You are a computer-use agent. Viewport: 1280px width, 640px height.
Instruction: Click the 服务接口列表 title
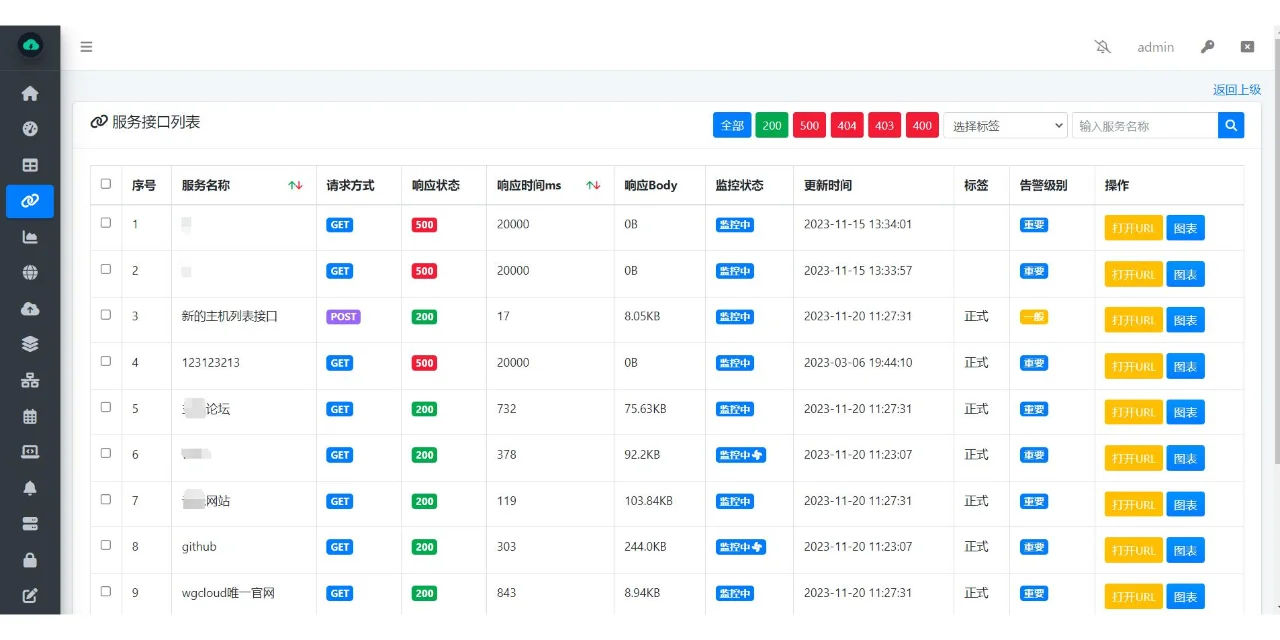[156, 122]
